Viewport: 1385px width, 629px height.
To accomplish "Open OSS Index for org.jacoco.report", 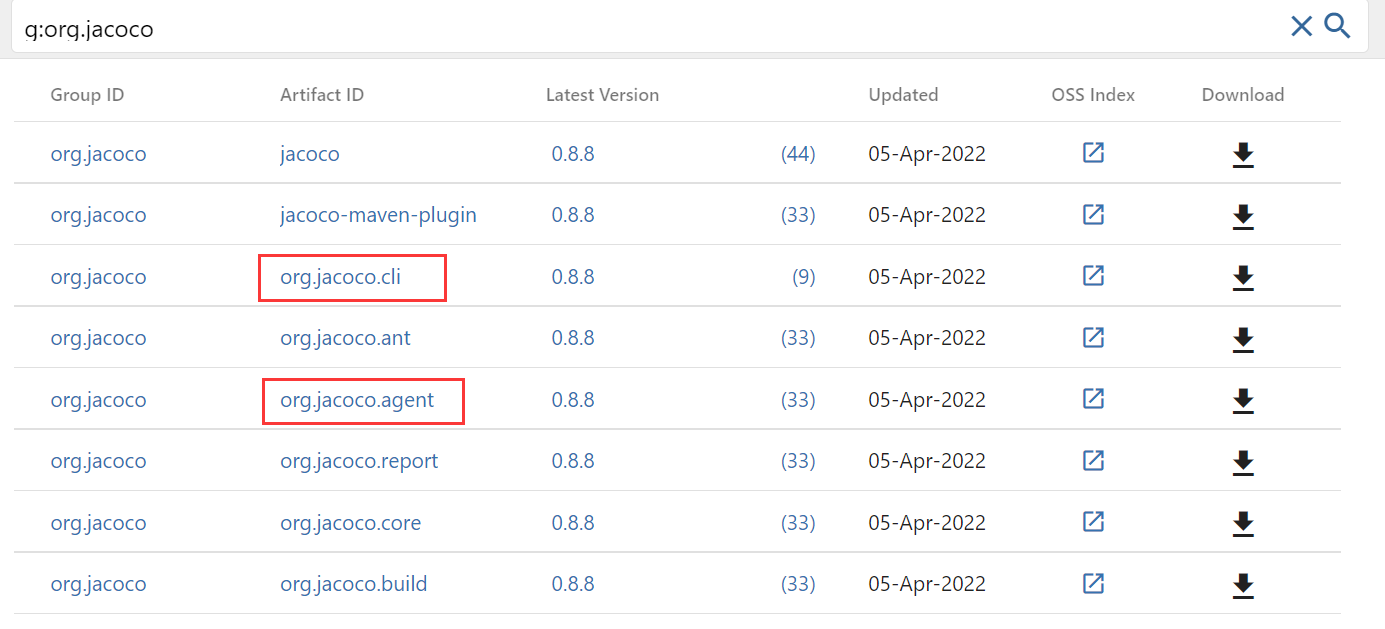I will (1093, 460).
